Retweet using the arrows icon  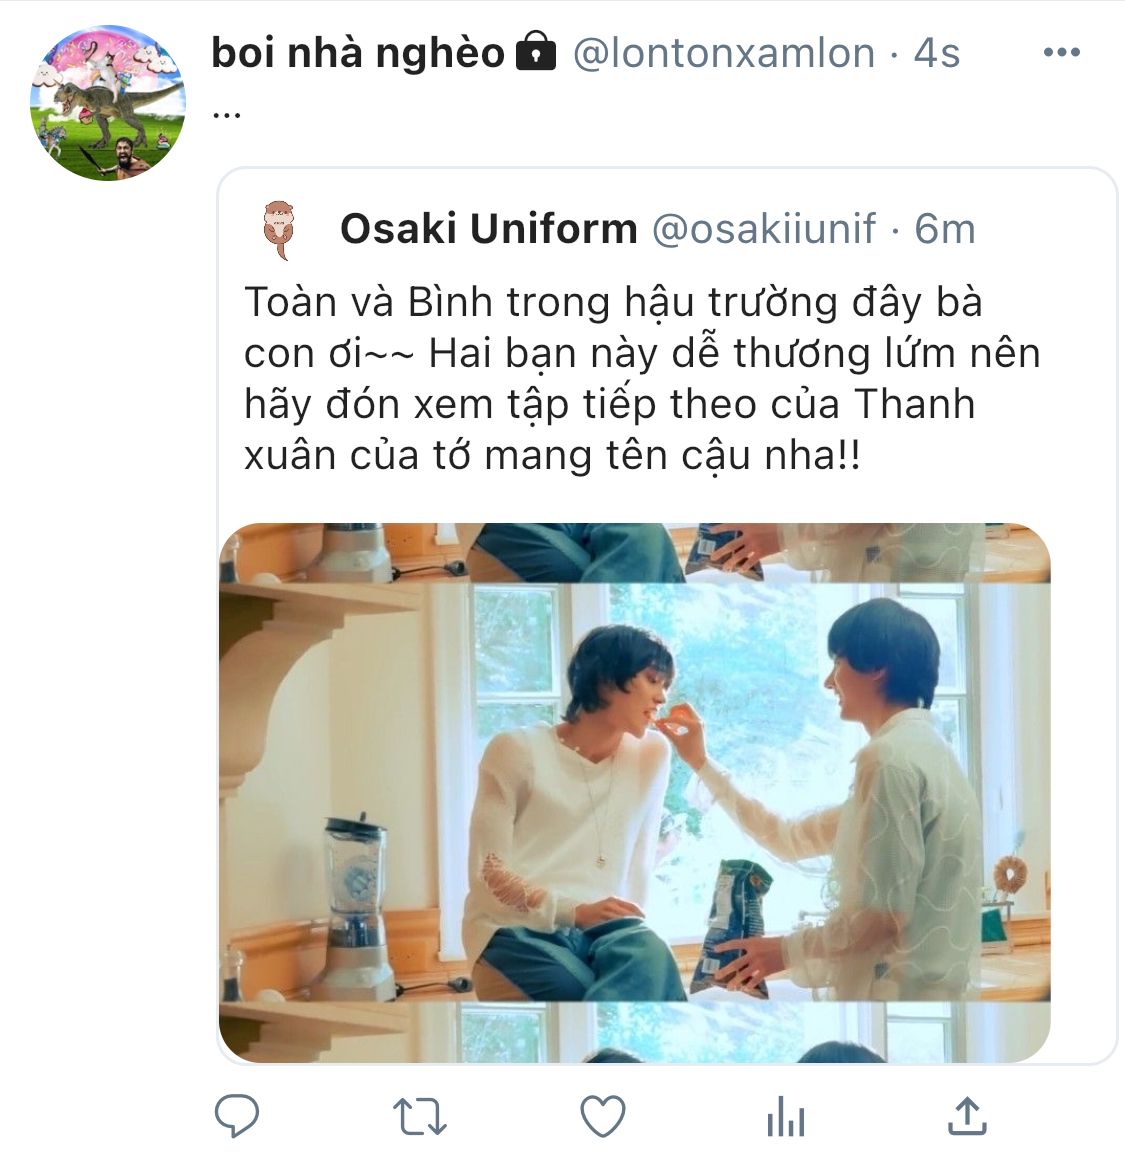(419, 1116)
